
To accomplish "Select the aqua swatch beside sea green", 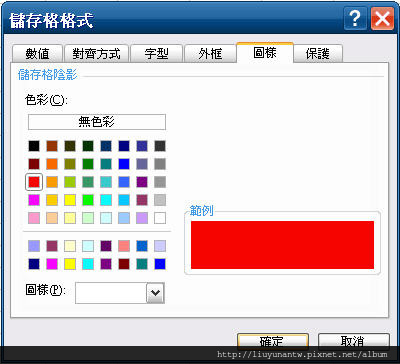I will [x=106, y=182].
